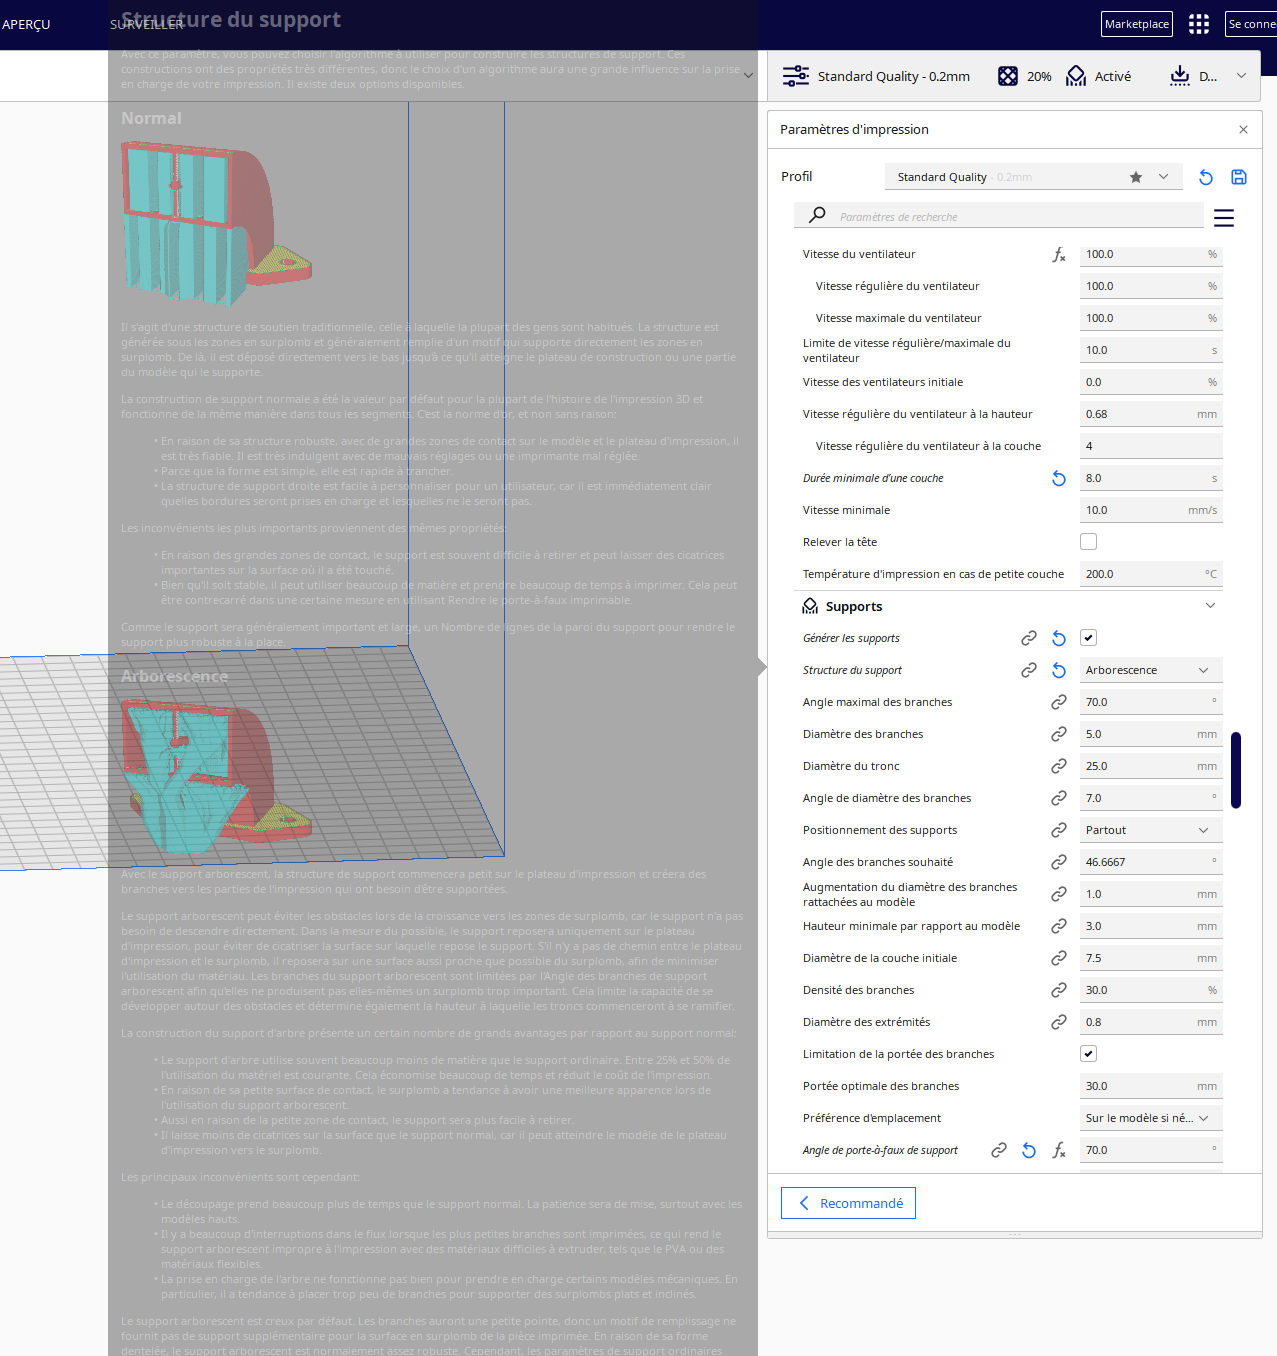Open the Structure du support Arborescence dropdown

tap(1151, 670)
